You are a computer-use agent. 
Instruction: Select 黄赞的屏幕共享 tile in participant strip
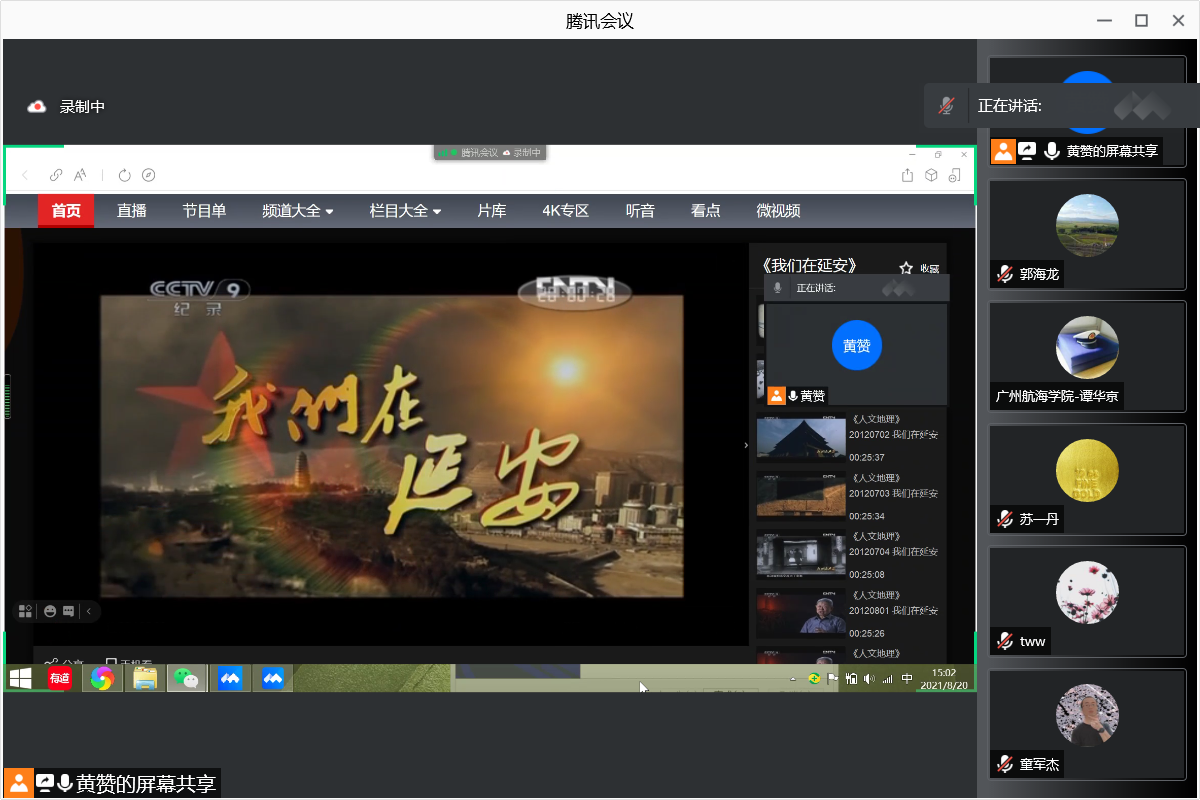1087,112
